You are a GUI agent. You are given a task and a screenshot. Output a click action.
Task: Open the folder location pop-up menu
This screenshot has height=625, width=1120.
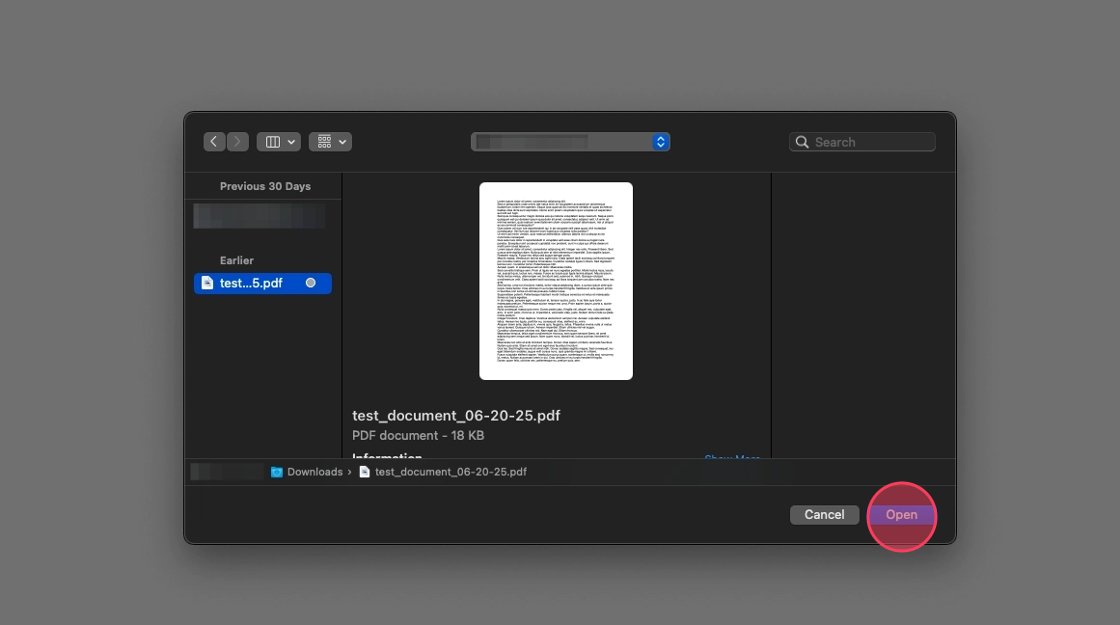(x=570, y=142)
